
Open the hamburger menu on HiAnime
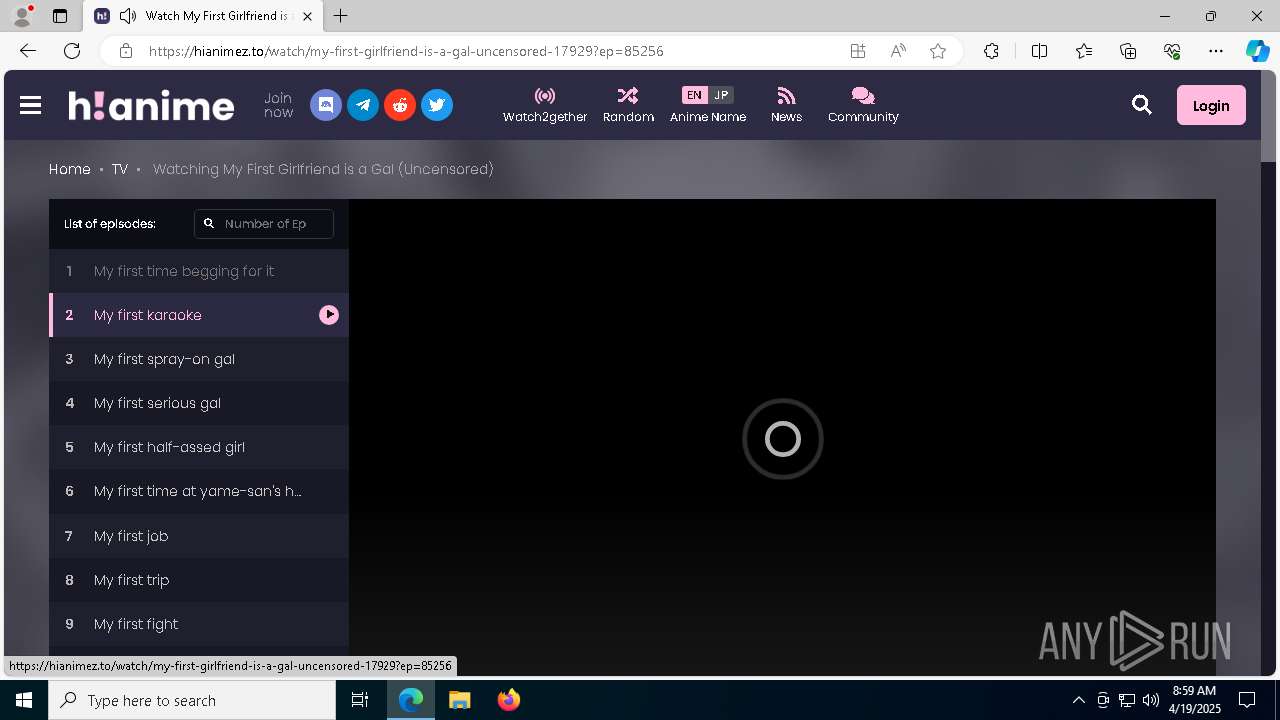(x=30, y=105)
